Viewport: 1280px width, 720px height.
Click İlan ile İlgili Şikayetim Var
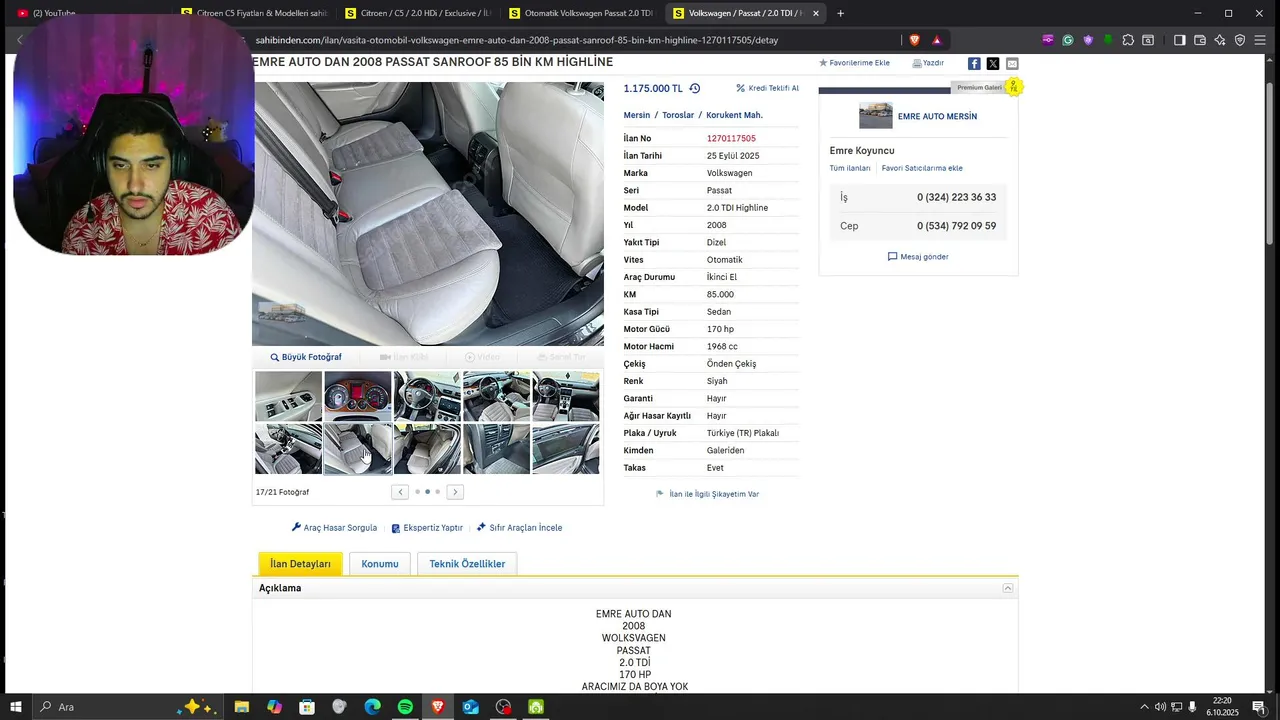pyautogui.click(x=707, y=494)
